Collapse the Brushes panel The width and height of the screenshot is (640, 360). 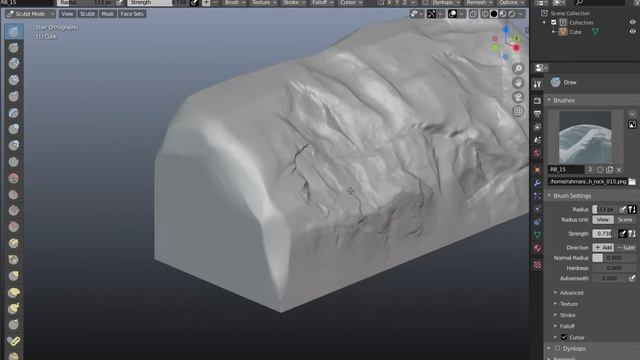point(564,100)
